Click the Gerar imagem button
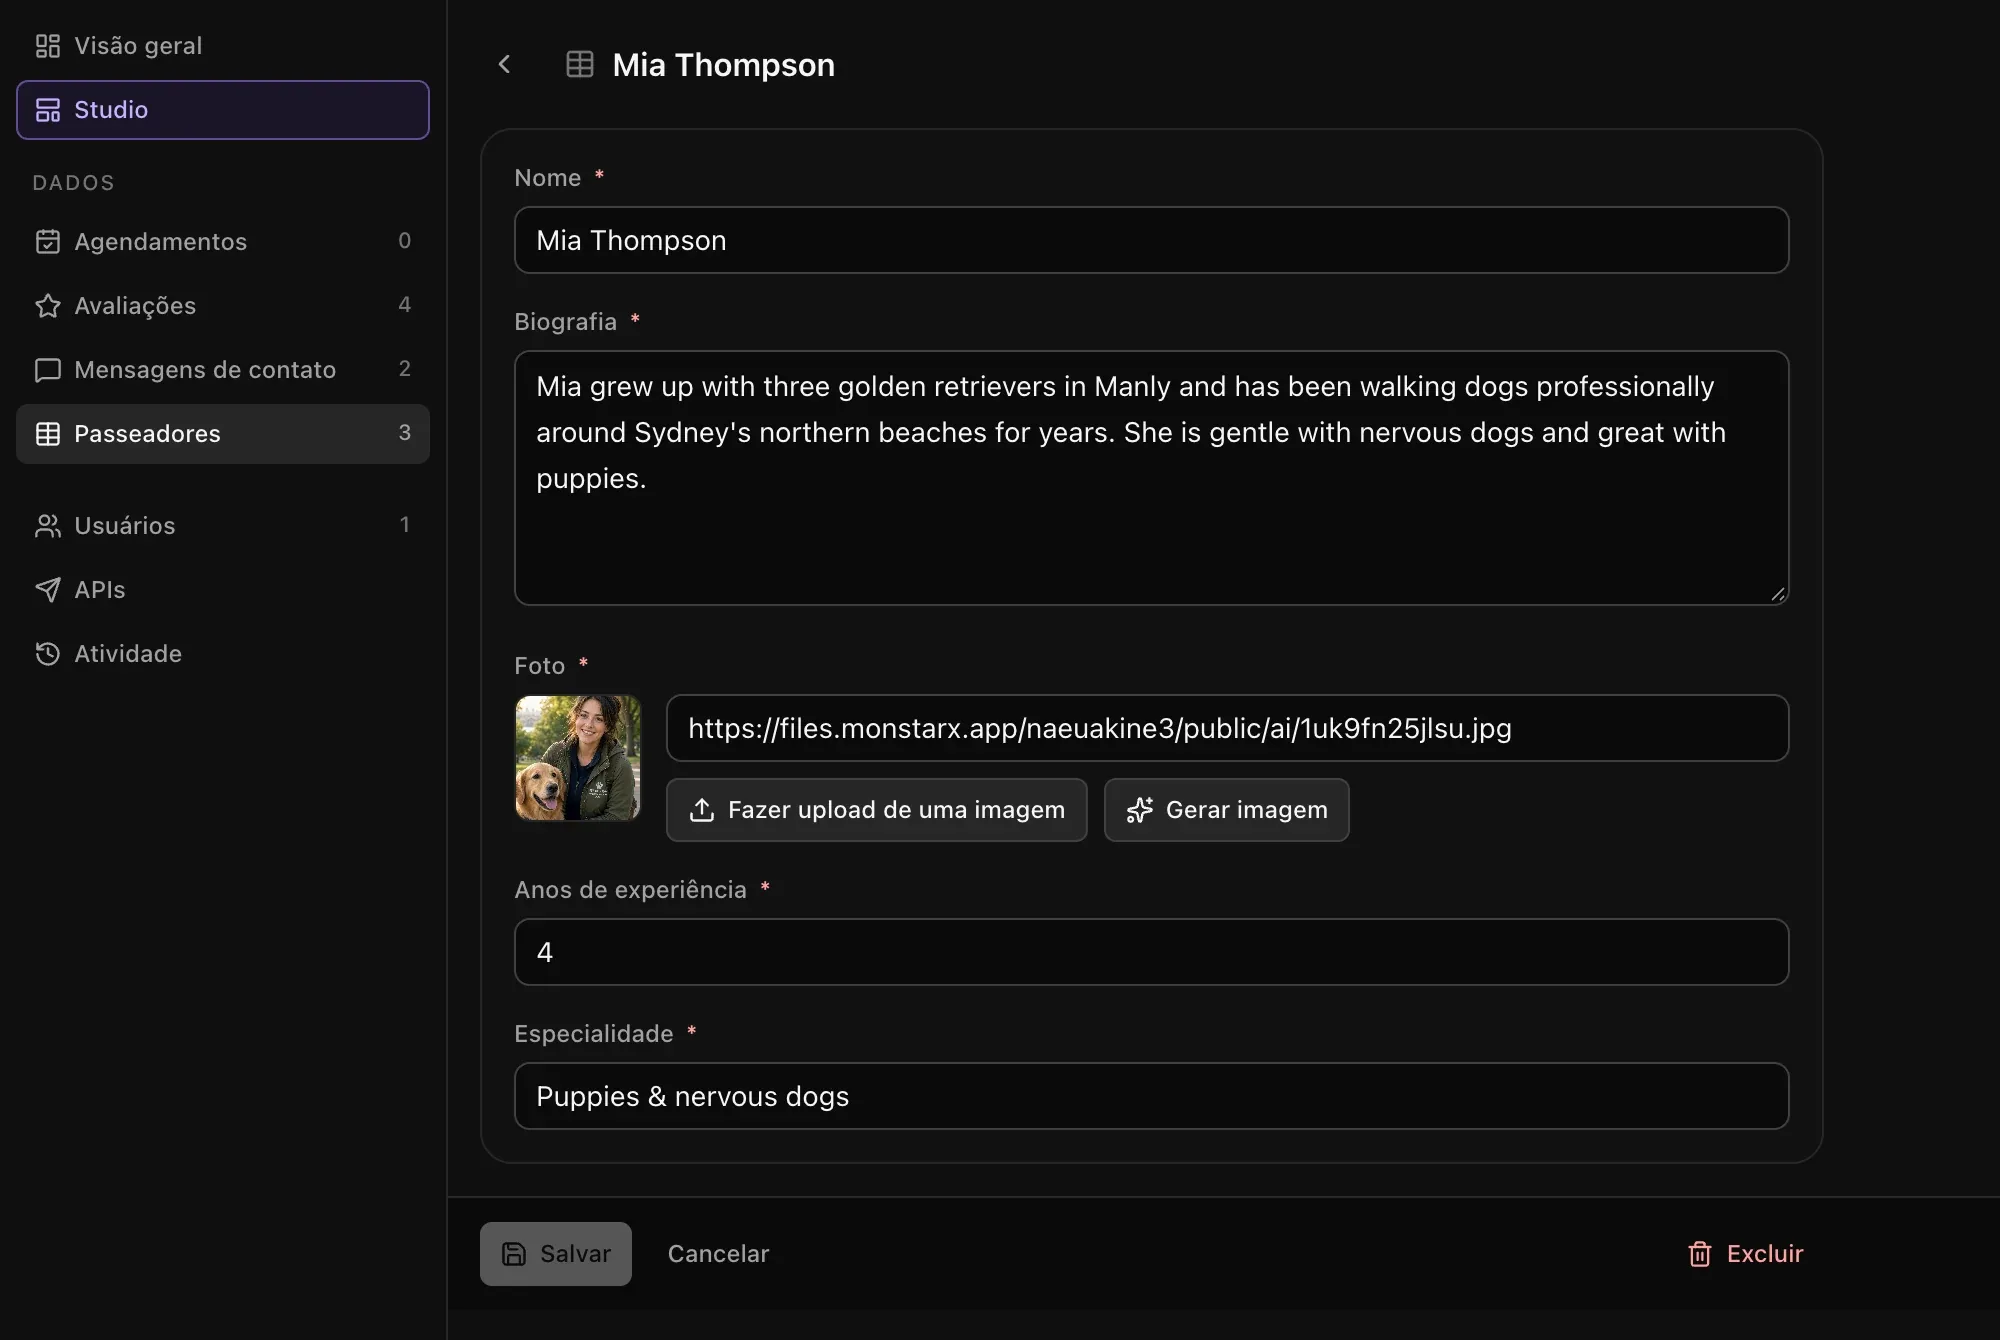Screen dimensions: 2000x1340 tap(1227, 810)
